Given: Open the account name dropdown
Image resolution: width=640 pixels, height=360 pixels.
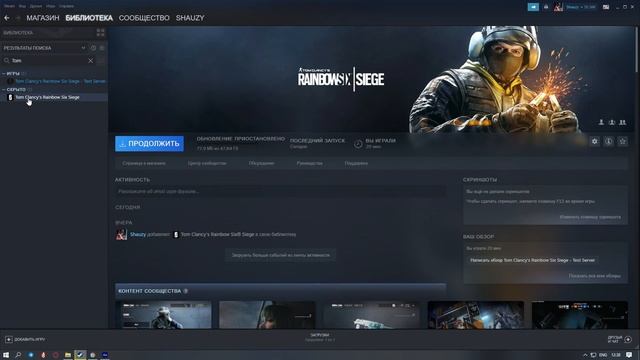Looking at the screenshot, I should 581,7.
